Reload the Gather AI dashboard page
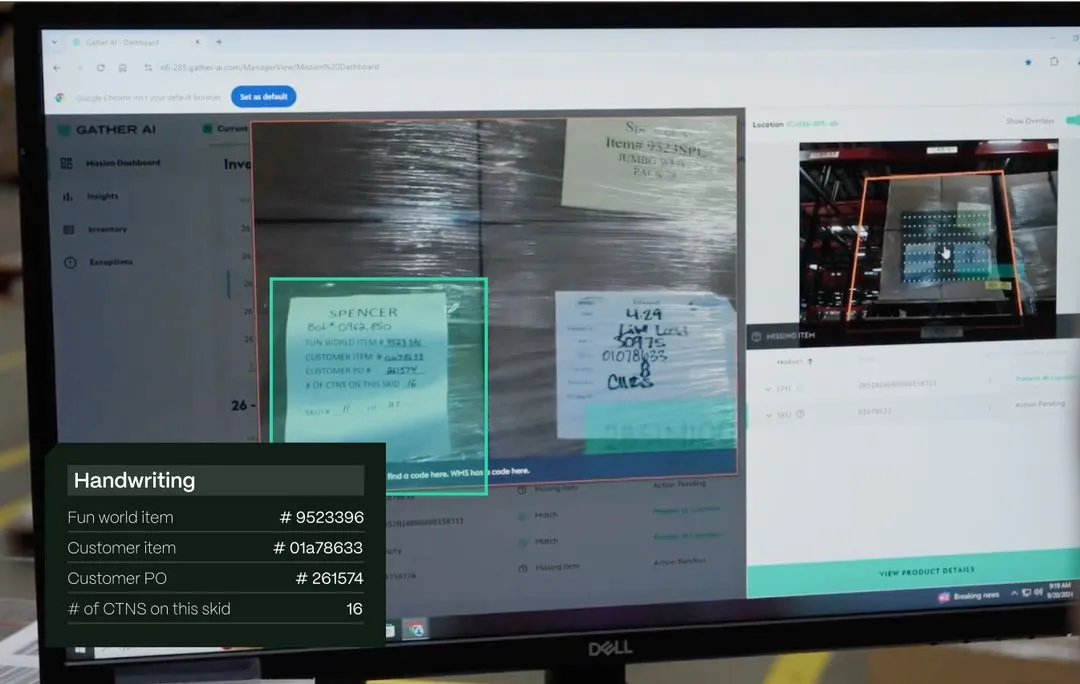Screen dimensions: 1080x684 [101, 68]
